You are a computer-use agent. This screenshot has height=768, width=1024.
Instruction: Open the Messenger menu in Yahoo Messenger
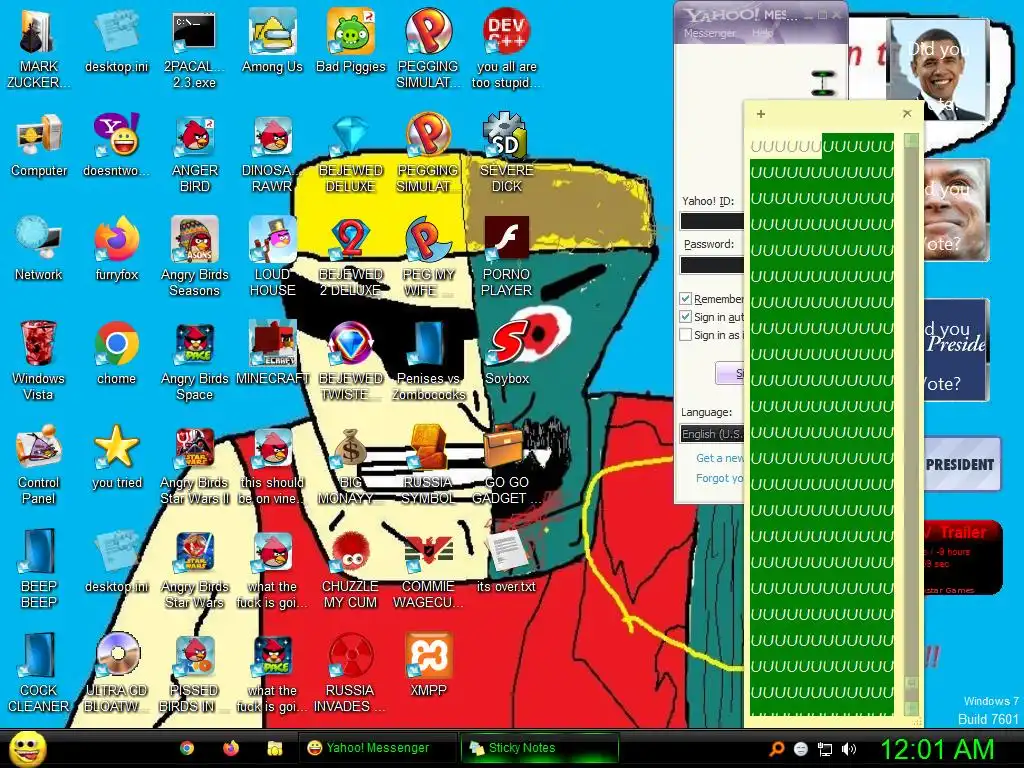tap(709, 33)
